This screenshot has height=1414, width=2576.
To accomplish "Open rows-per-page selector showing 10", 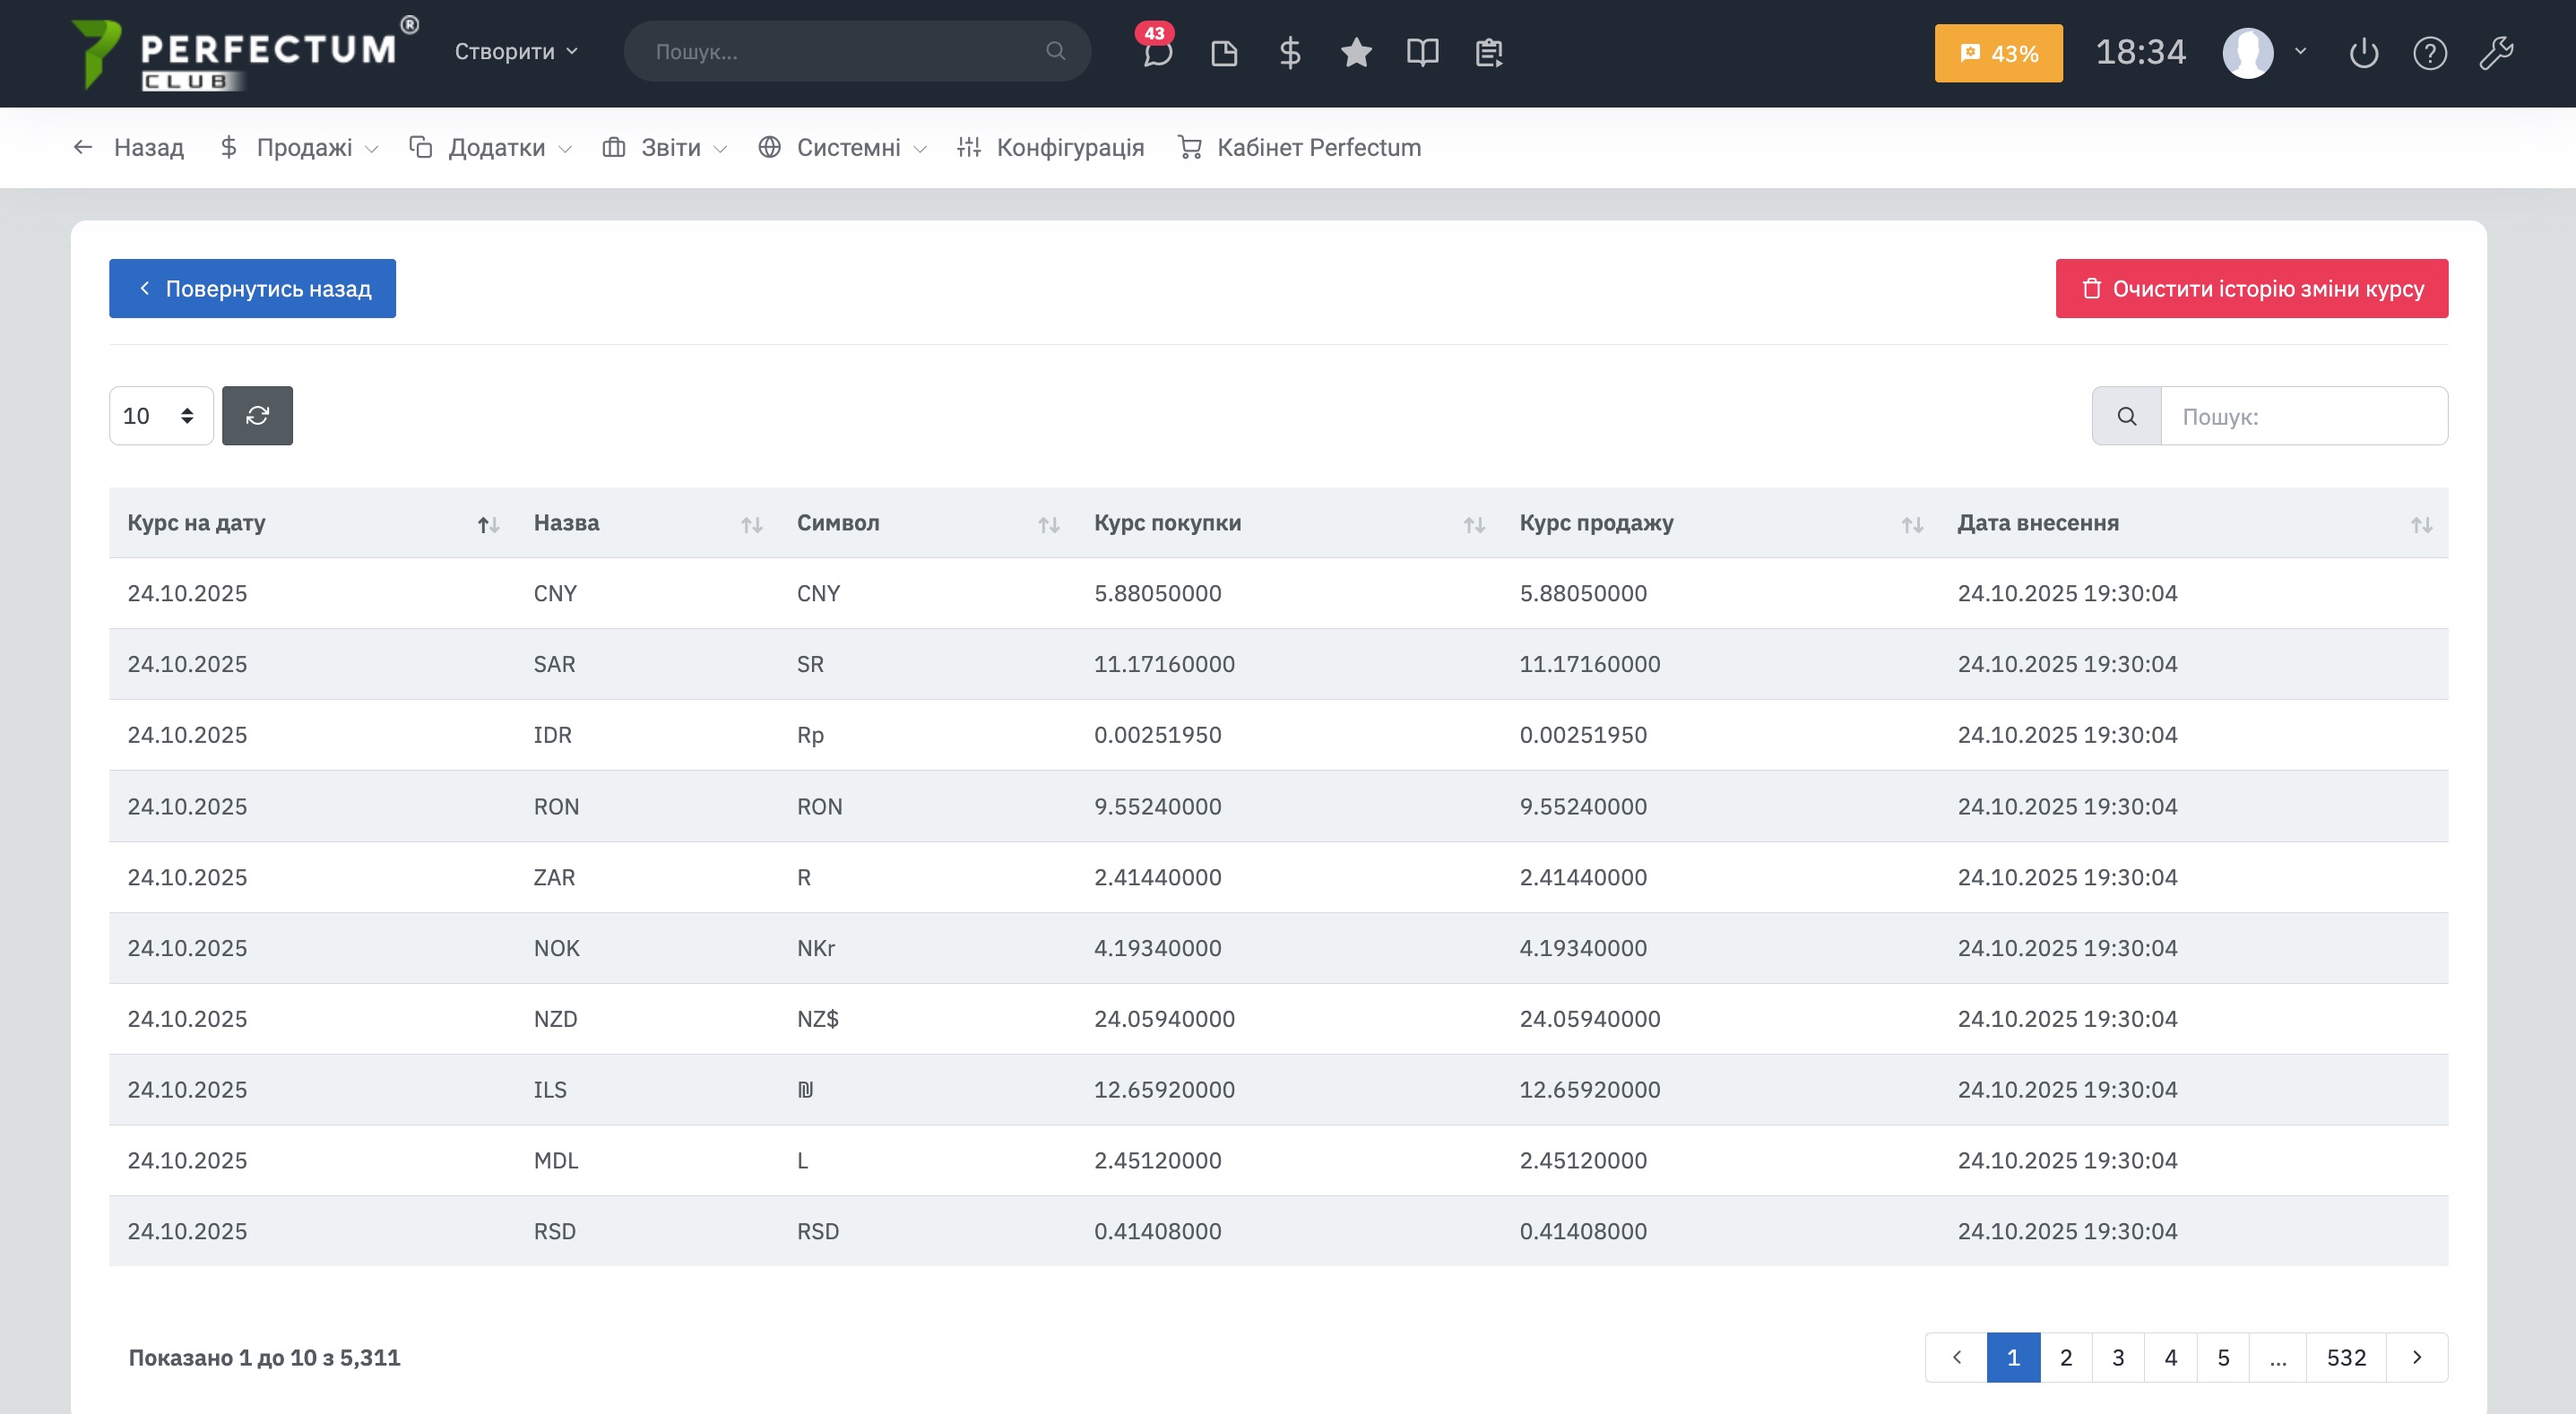I will (x=160, y=416).
